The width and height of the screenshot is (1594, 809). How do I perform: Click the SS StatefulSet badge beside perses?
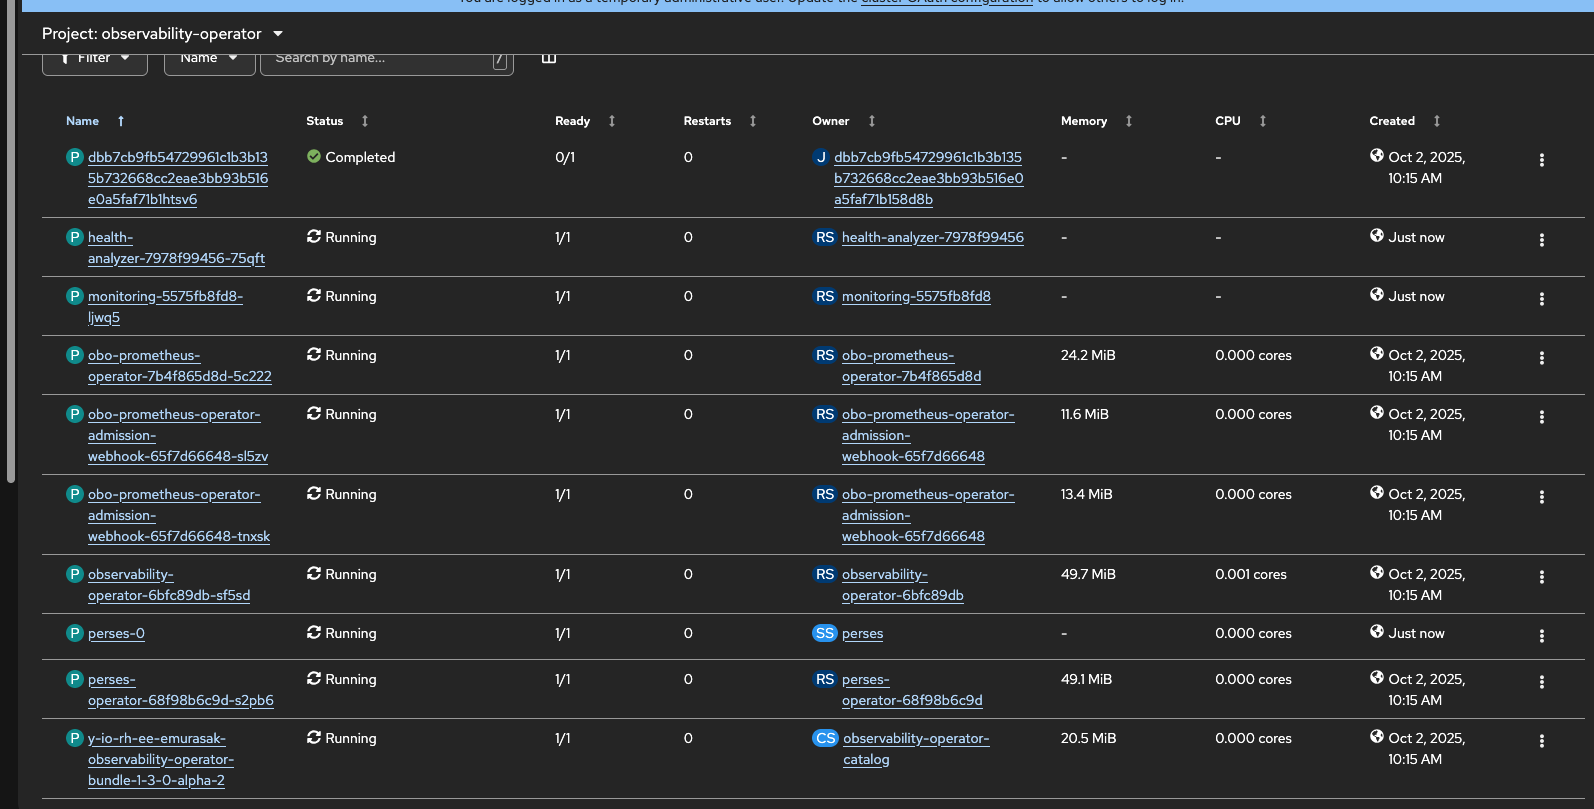(825, 633)
